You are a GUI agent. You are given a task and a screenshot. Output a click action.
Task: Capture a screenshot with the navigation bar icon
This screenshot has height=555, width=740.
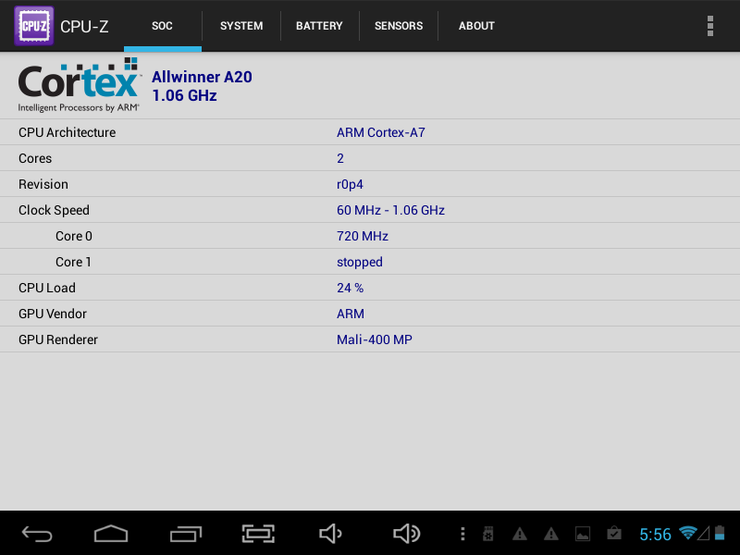click(258, 534)
